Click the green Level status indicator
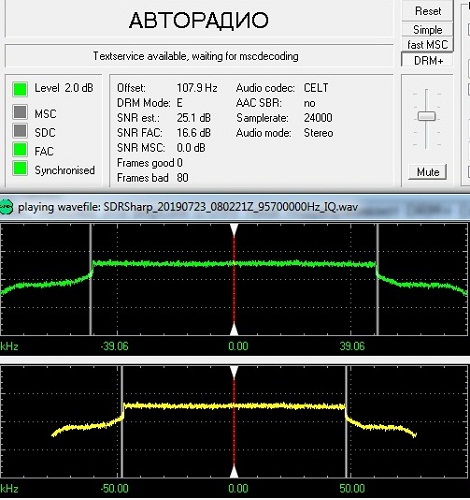 (20, 89)
